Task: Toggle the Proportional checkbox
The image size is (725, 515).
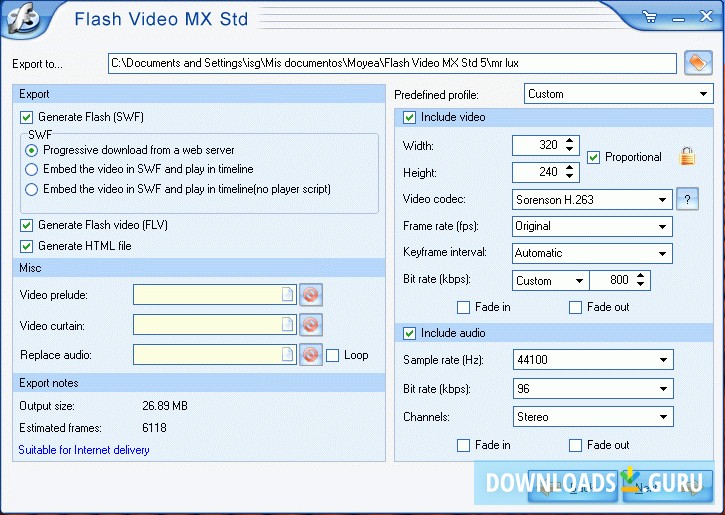Action: pos(594,157)
